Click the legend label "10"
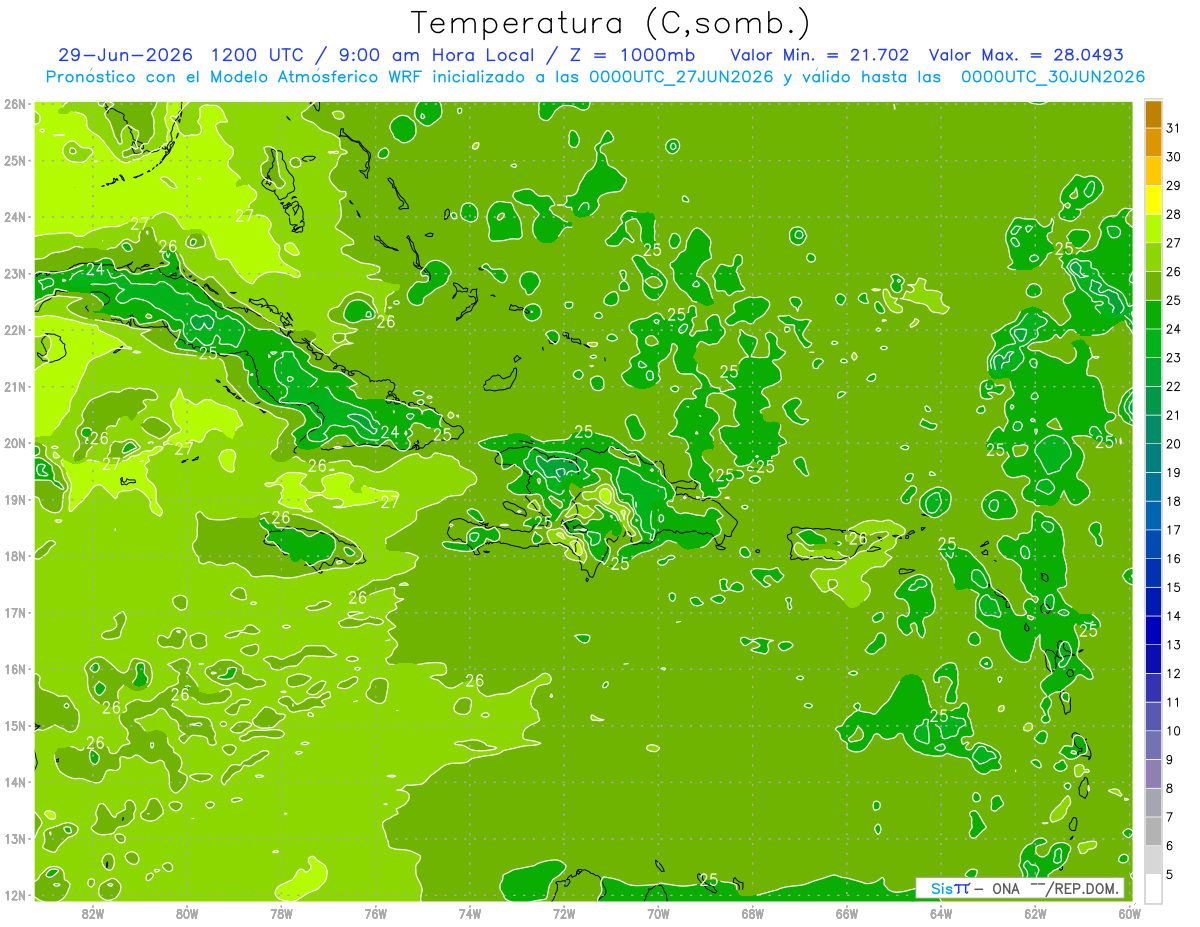Viewport: 1200px width, 927px height. pyautogui.click(x=1173, y=731)
